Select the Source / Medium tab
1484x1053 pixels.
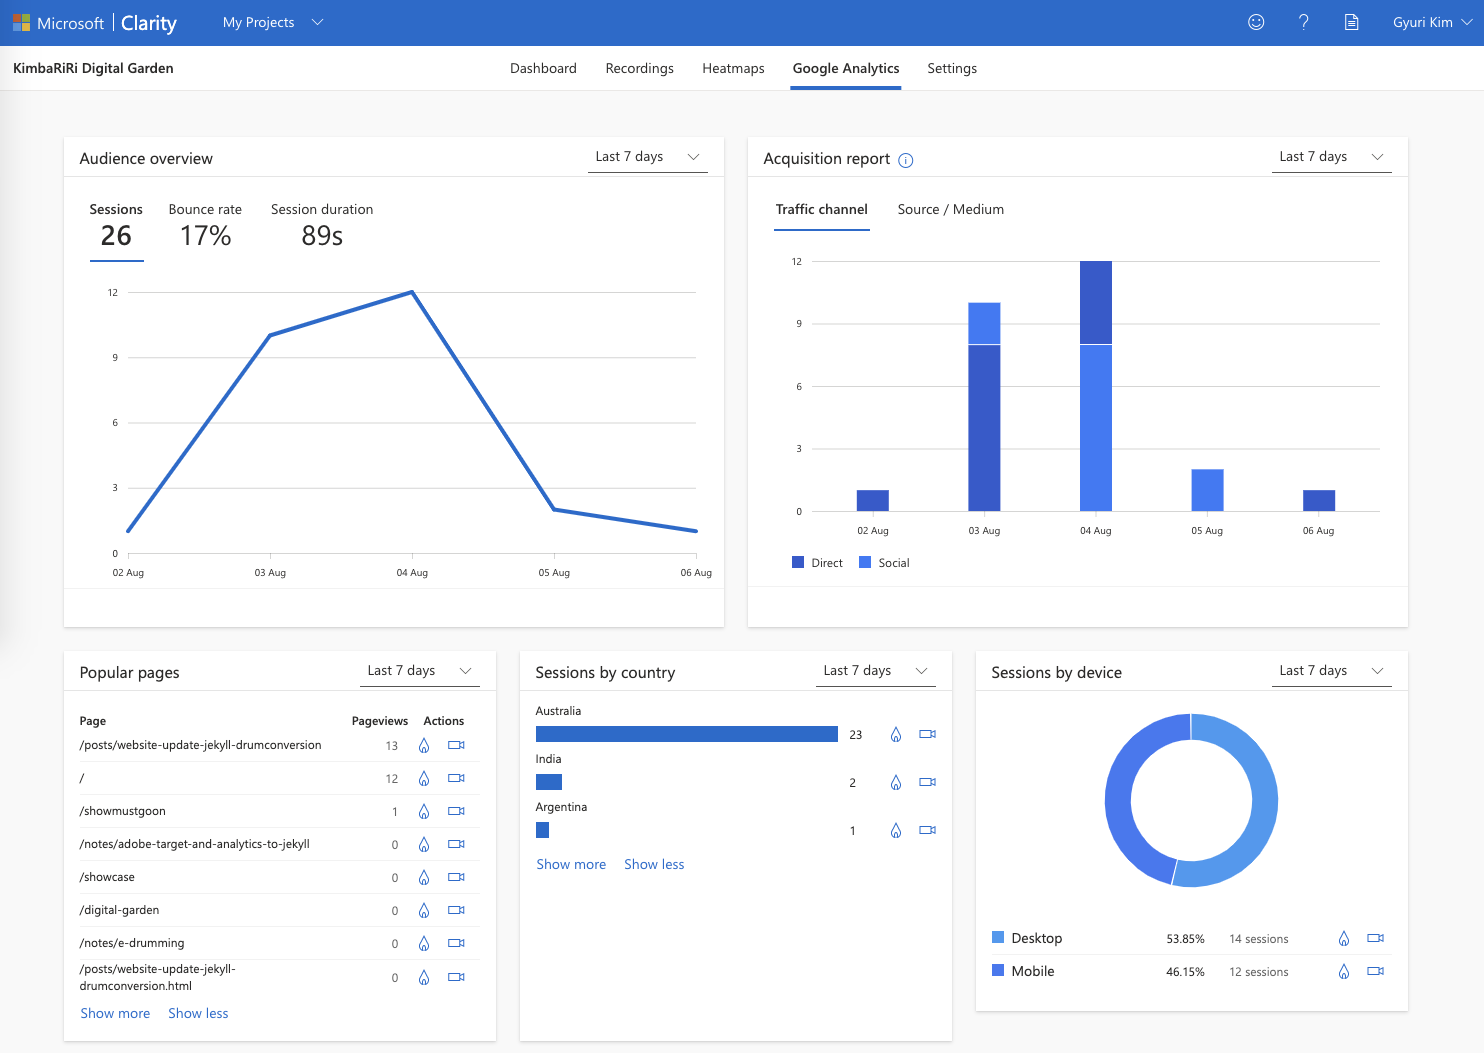click(950, 209)
